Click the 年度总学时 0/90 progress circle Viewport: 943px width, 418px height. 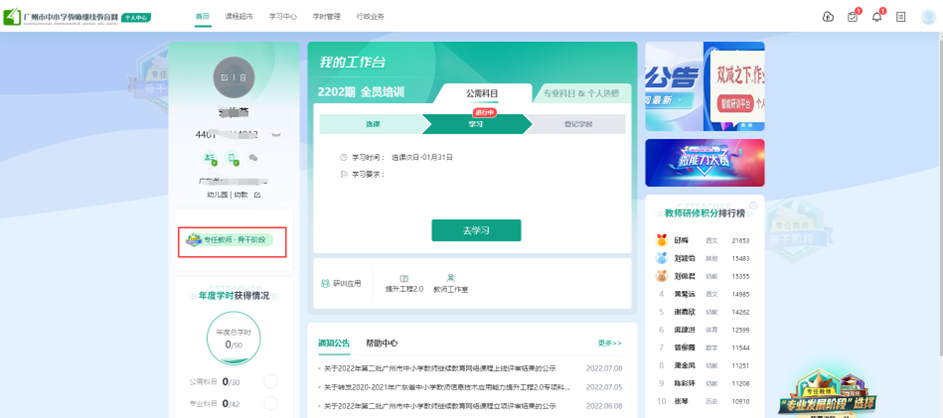(x=233, y=337)
